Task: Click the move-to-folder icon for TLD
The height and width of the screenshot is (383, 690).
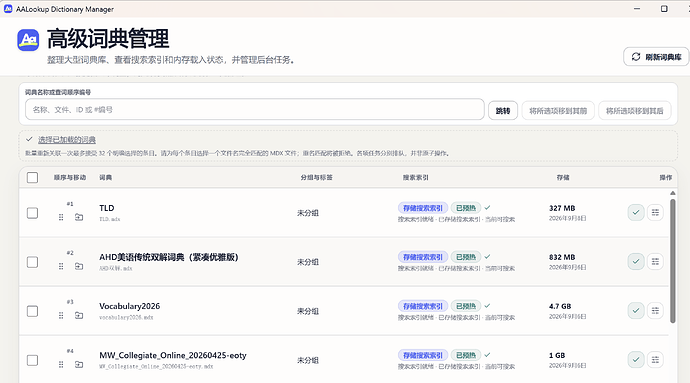Action: [79, 217]
